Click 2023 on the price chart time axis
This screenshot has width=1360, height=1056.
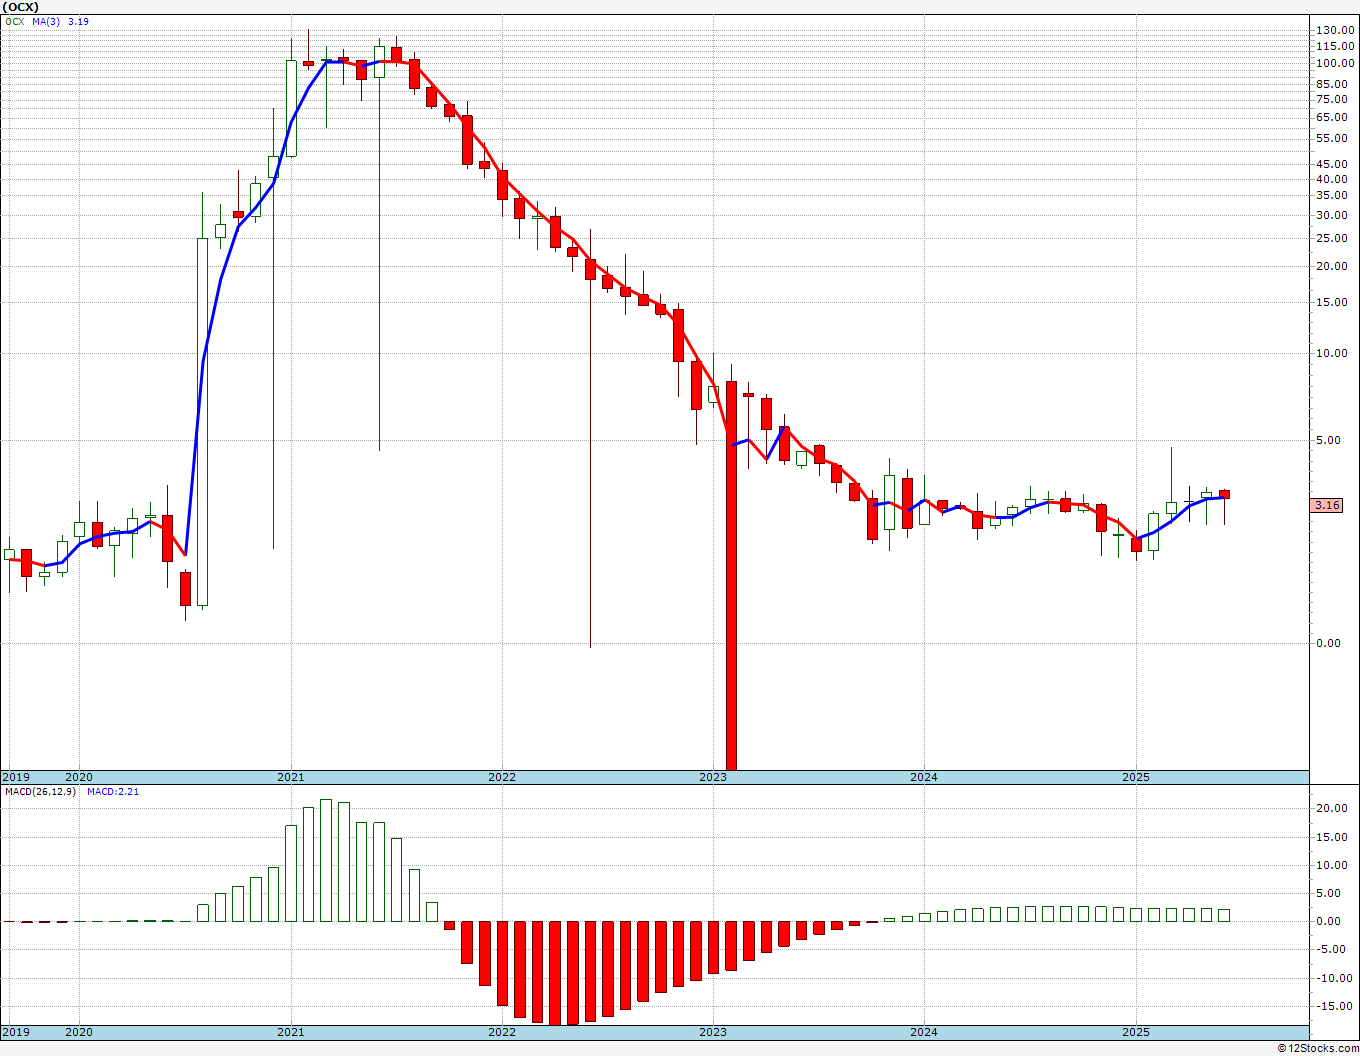(713, 777)
